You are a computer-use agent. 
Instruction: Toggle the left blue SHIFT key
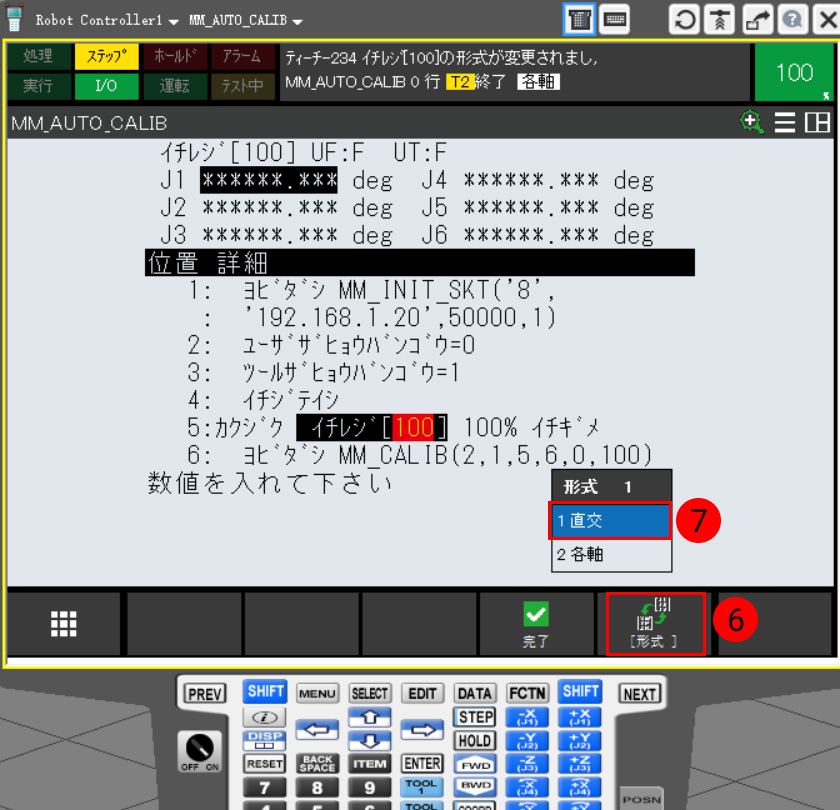[265, 692]
